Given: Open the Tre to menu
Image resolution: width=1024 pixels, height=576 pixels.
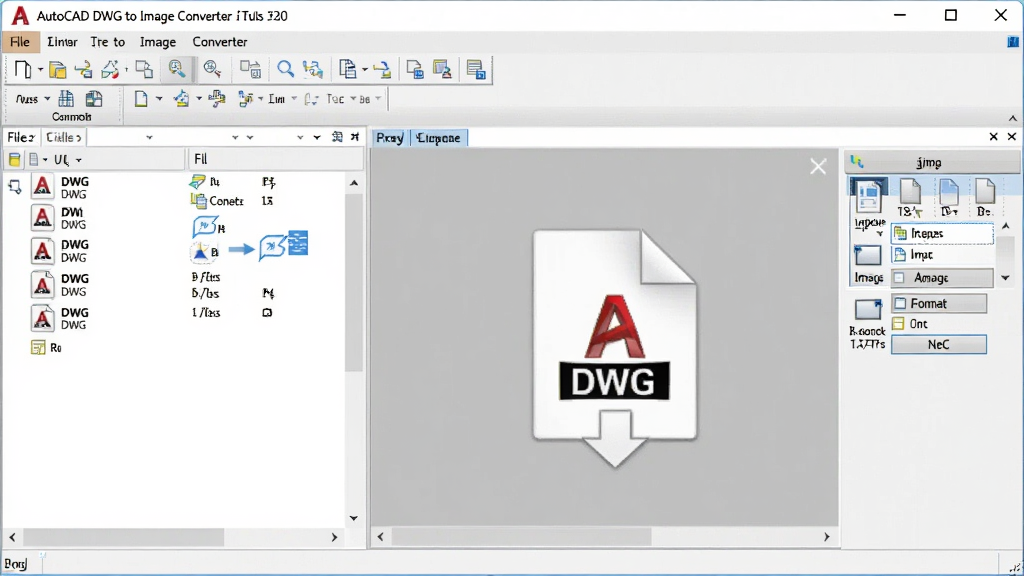Looking at the screenshot, I should pyautogui.click(x=108, y=42).
